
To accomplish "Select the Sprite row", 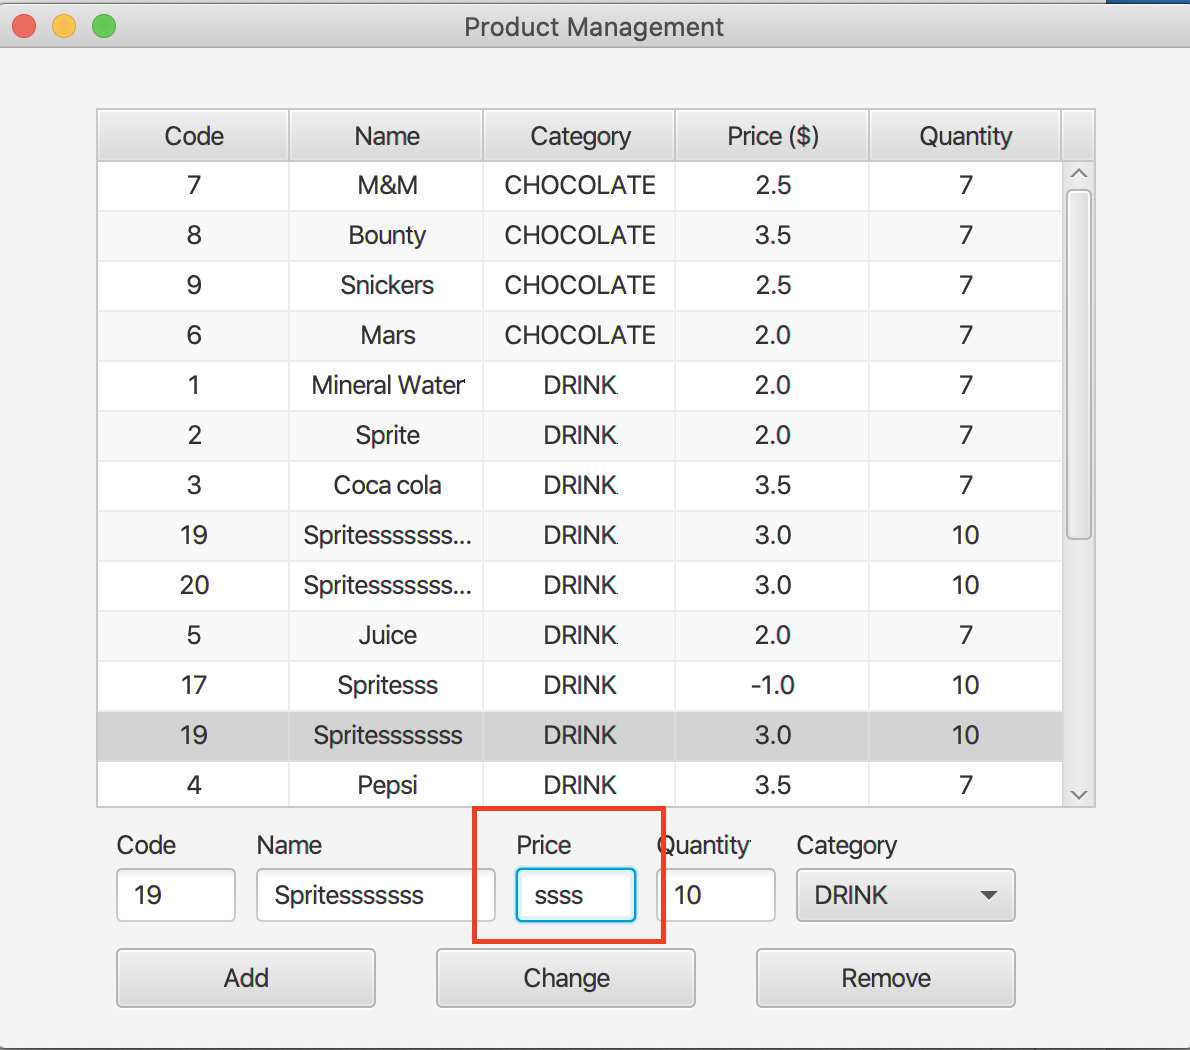I will point(580,435).
